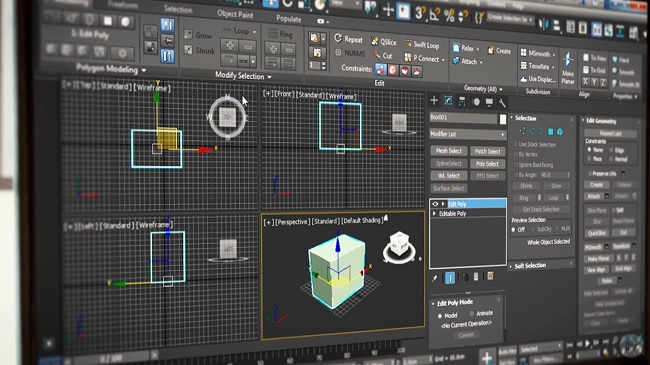650x365 pixels.
Task: Click Make Unique icon below the stack
Action: (465, 277)
